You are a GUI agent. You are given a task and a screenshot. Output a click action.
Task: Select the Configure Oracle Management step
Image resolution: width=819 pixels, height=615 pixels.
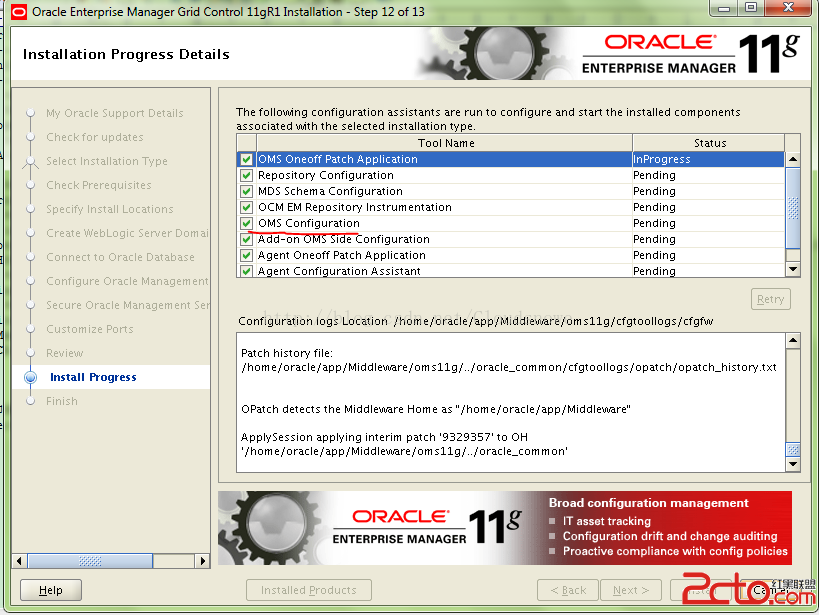click(x=127, y=282)
